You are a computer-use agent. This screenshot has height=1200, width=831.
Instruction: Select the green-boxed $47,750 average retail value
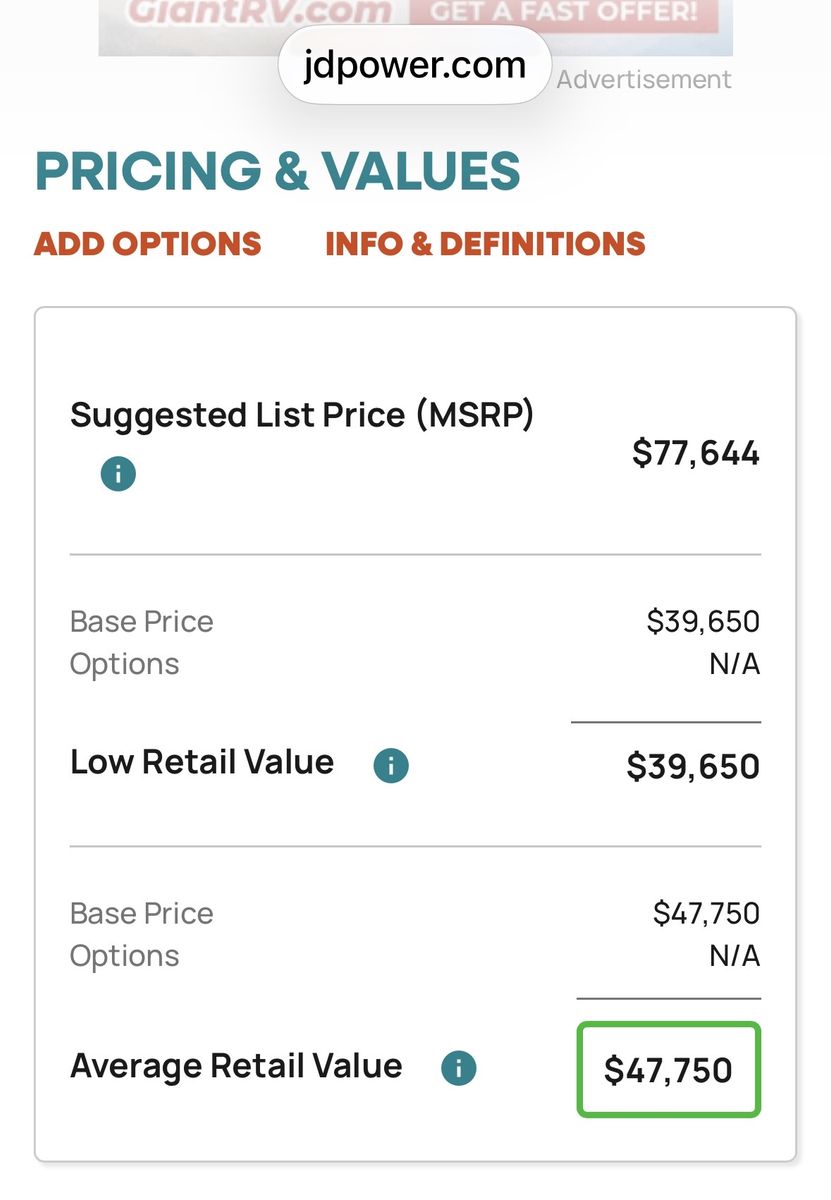(668, 1070)
